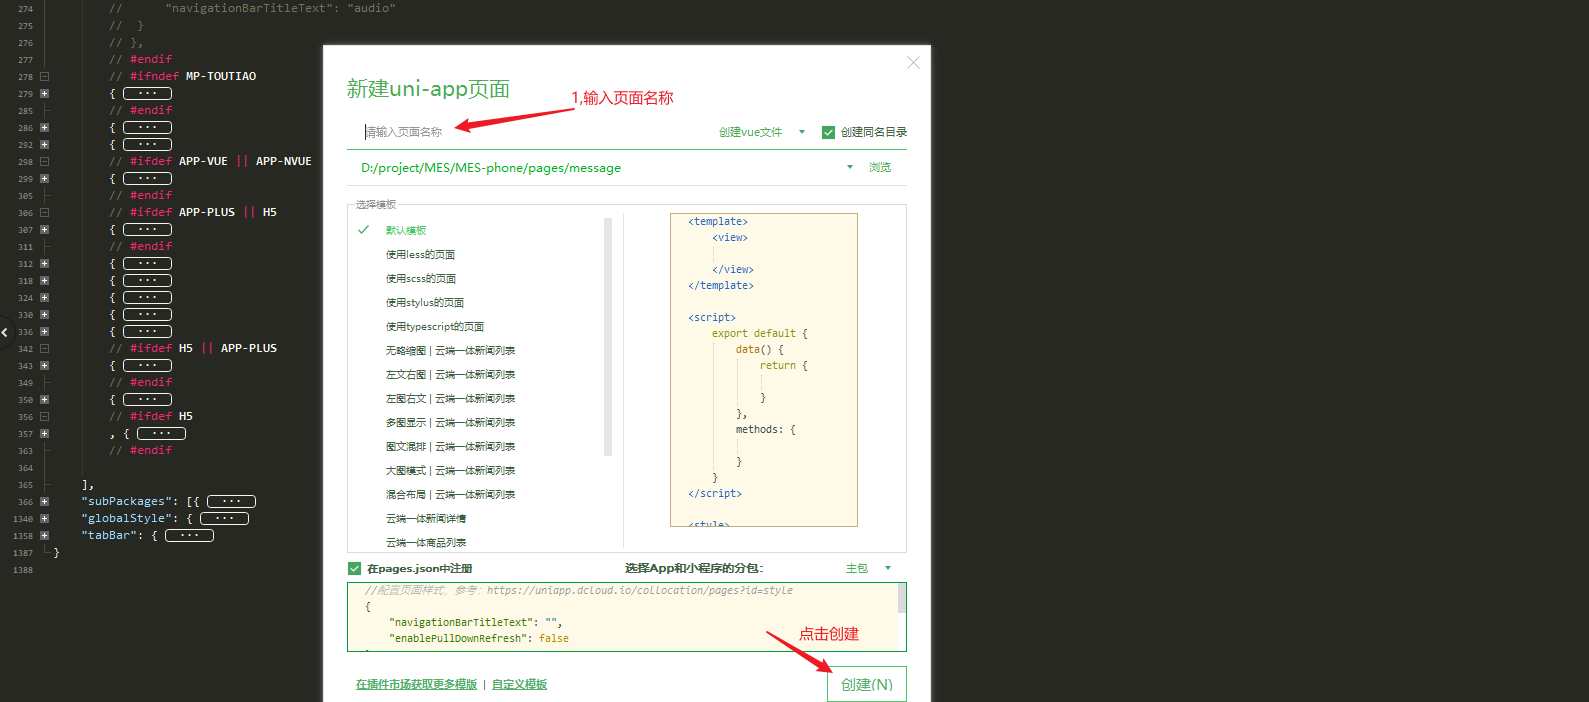1589x702 pixels.
Task: Collapse the #ifdef APP-PLUS fold at line 306
Action: pos(44,212)
